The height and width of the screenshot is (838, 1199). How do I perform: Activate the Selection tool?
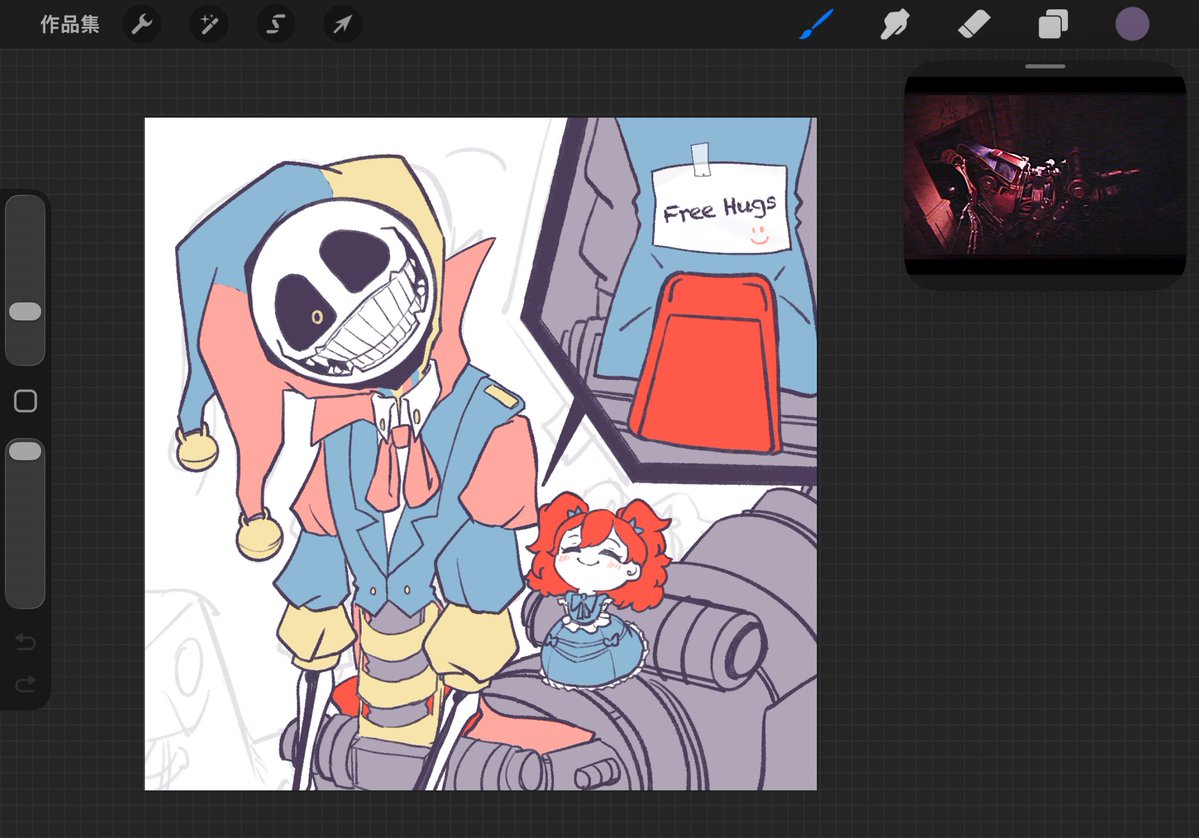point(275,24)
